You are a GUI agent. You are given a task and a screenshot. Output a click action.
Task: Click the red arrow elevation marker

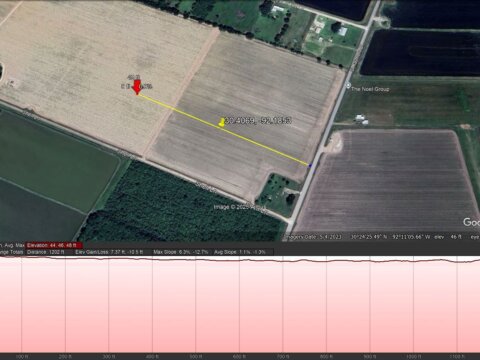137,87
